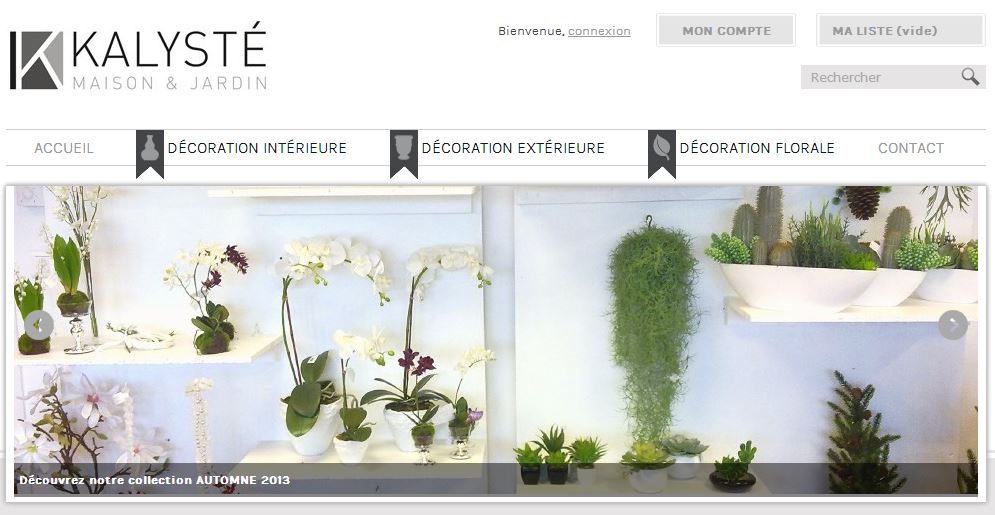
Task: Click the Automne 2013 collection caption
Action: coord(155,480)
